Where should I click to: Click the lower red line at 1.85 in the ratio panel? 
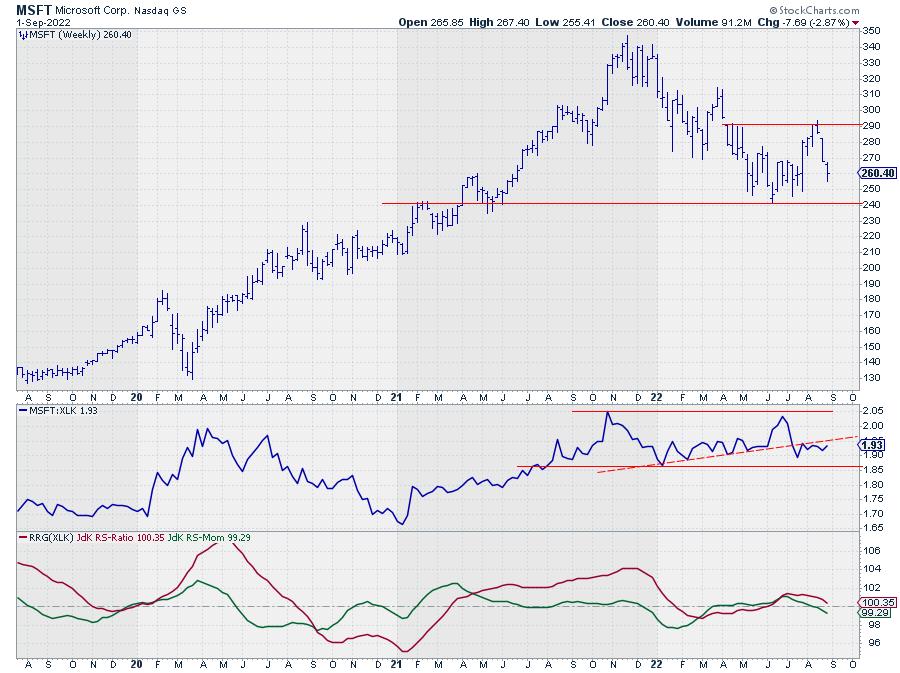pyautogui.click(x=689, y=466)
